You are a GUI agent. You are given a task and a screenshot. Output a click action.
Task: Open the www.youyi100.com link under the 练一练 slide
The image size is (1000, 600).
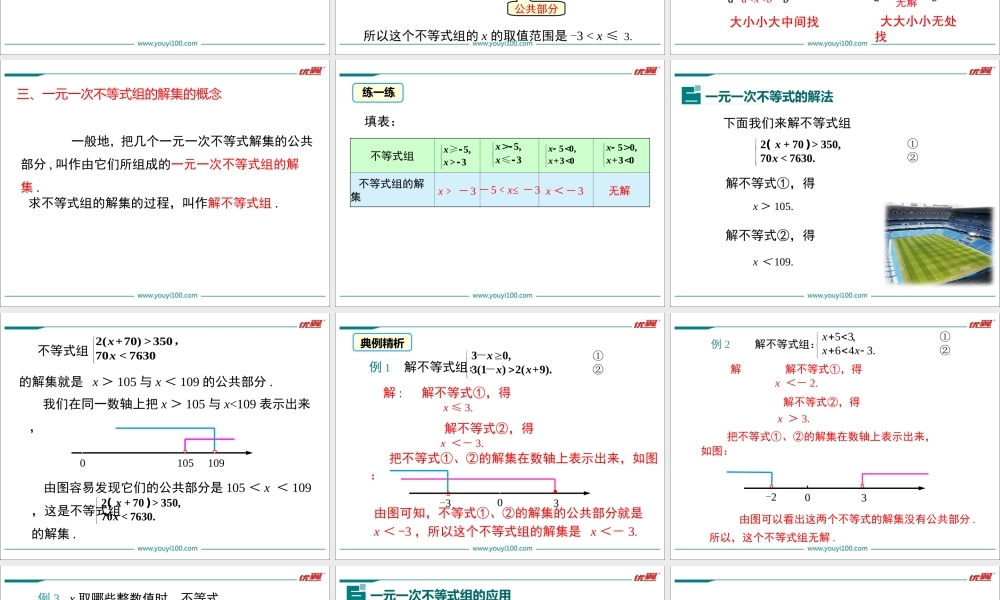tap(503, 294)
